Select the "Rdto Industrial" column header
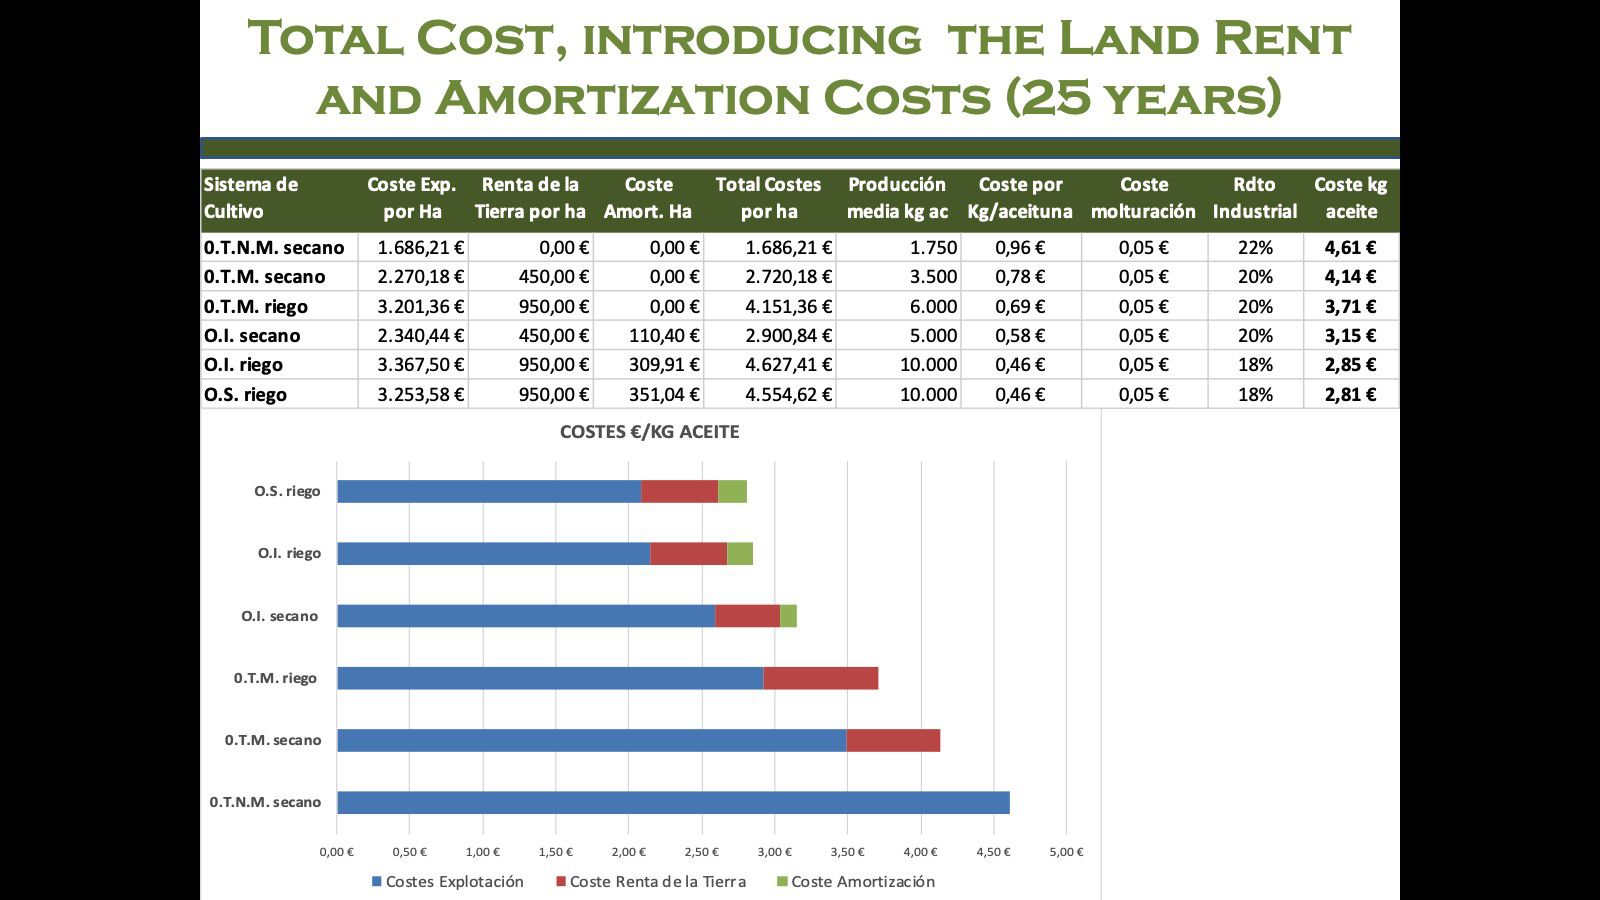Viewport: 1600px width, 900px height. tap(1254, 198)
